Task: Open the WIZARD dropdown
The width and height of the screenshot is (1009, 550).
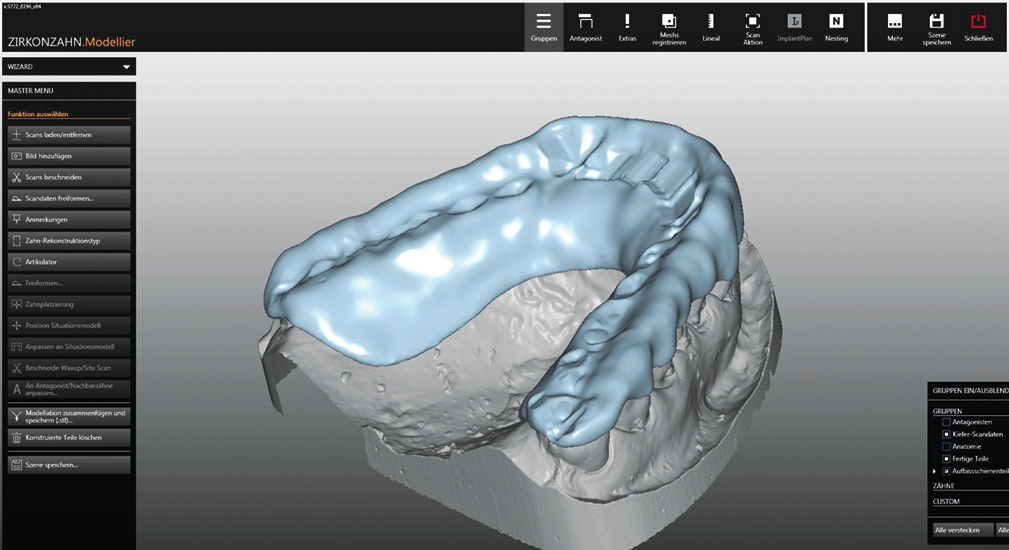Action: click(69, 66)
